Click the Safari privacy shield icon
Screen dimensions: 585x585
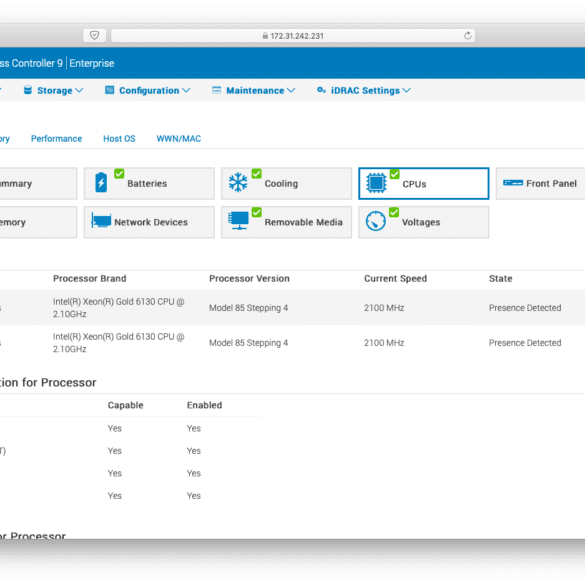pos(94,35)
